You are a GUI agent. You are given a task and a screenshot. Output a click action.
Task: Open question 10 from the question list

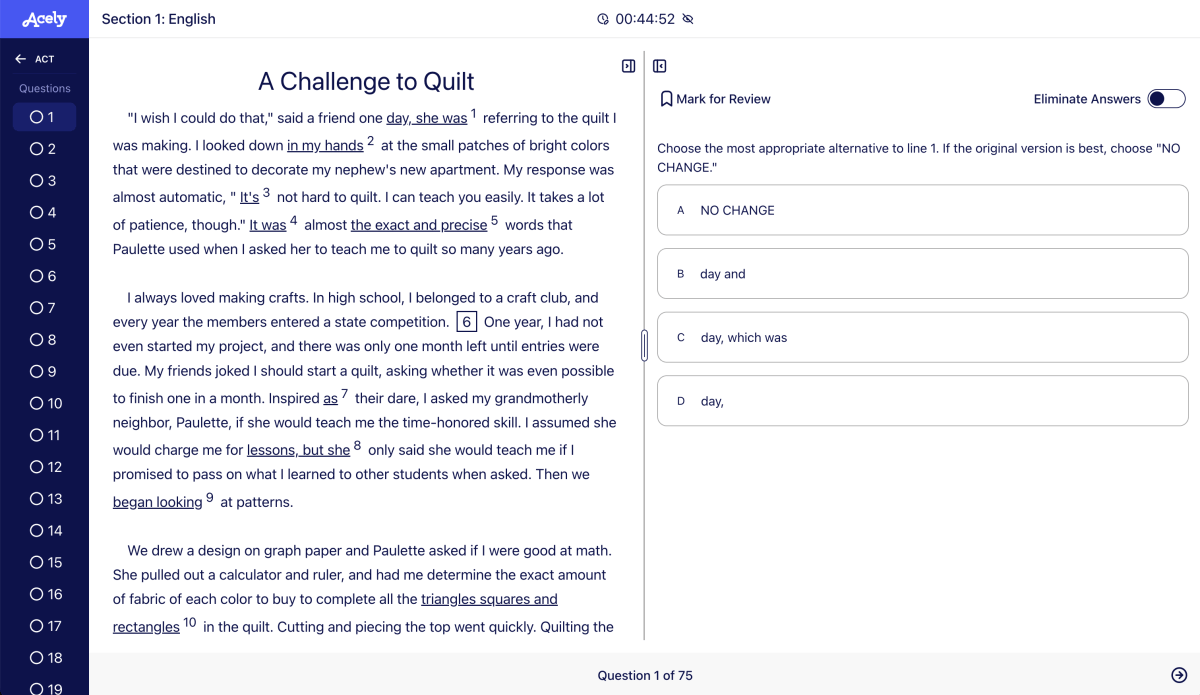(x=44, y=403)
